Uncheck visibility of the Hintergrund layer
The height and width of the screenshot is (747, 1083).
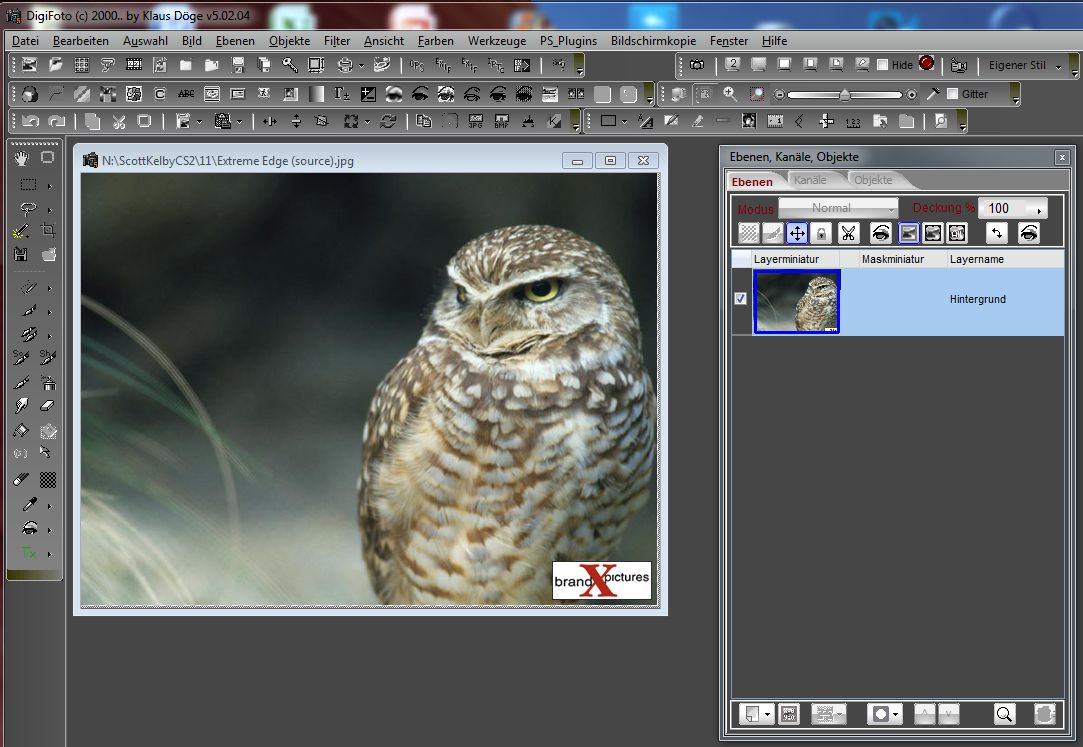pos(741,299)
